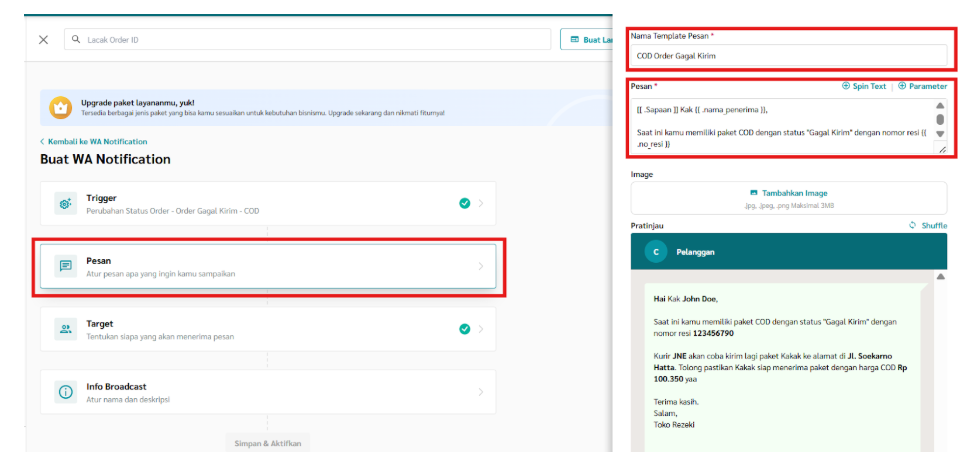965x465 pixels.
Task: Click the green checkmark on Target row
Action: point(465,329)
